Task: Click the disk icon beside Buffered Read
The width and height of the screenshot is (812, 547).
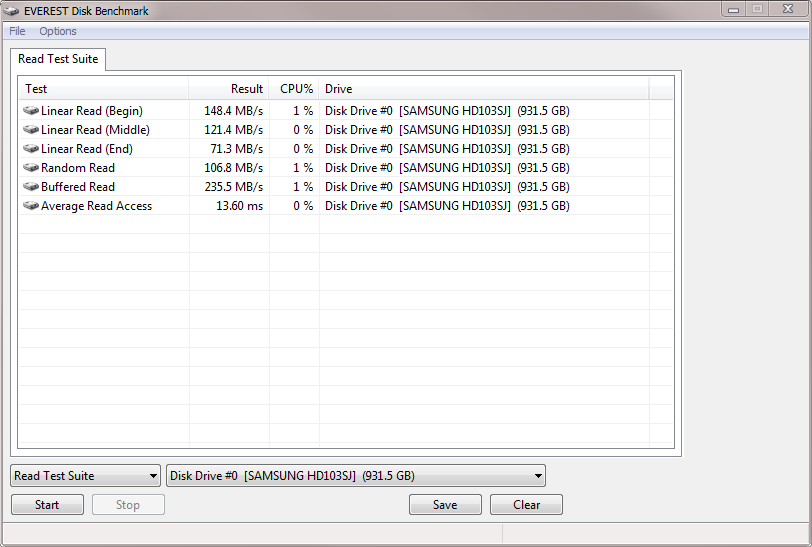Action: click(31, 186)
